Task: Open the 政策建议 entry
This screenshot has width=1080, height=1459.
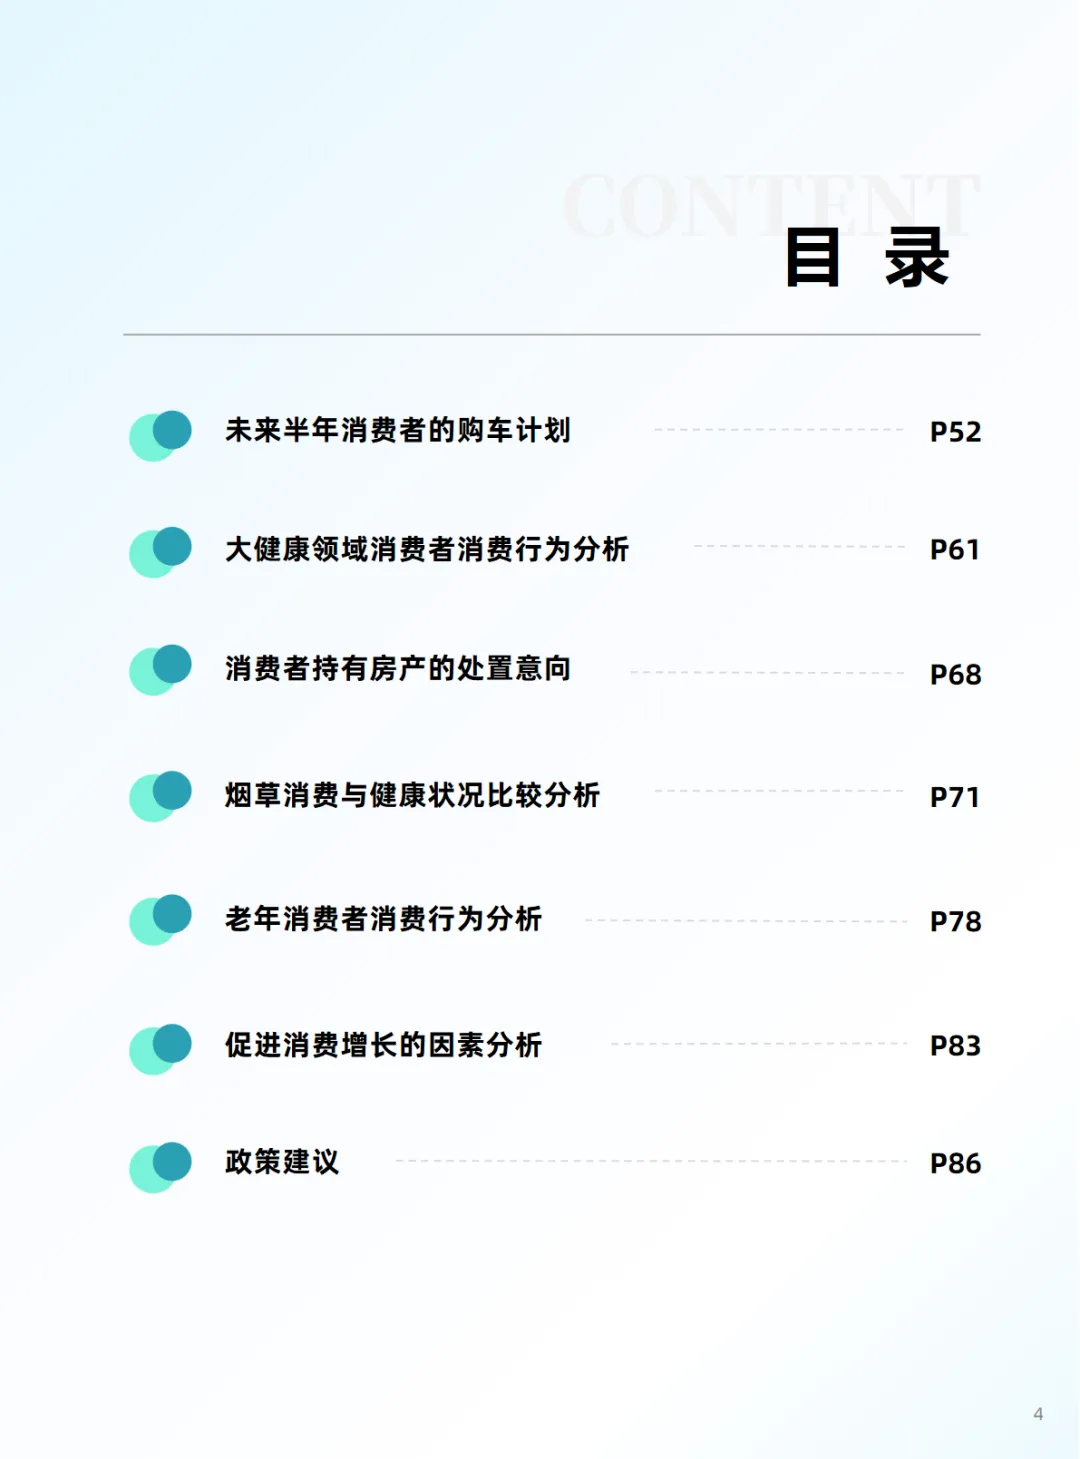Action: 282,1162
